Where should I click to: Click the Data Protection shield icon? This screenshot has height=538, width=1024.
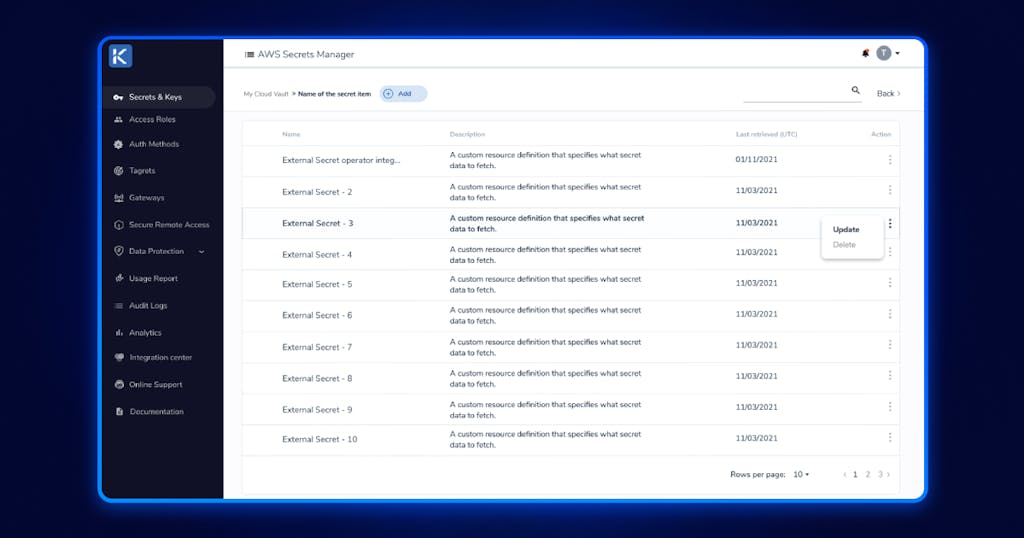(118, 251)
